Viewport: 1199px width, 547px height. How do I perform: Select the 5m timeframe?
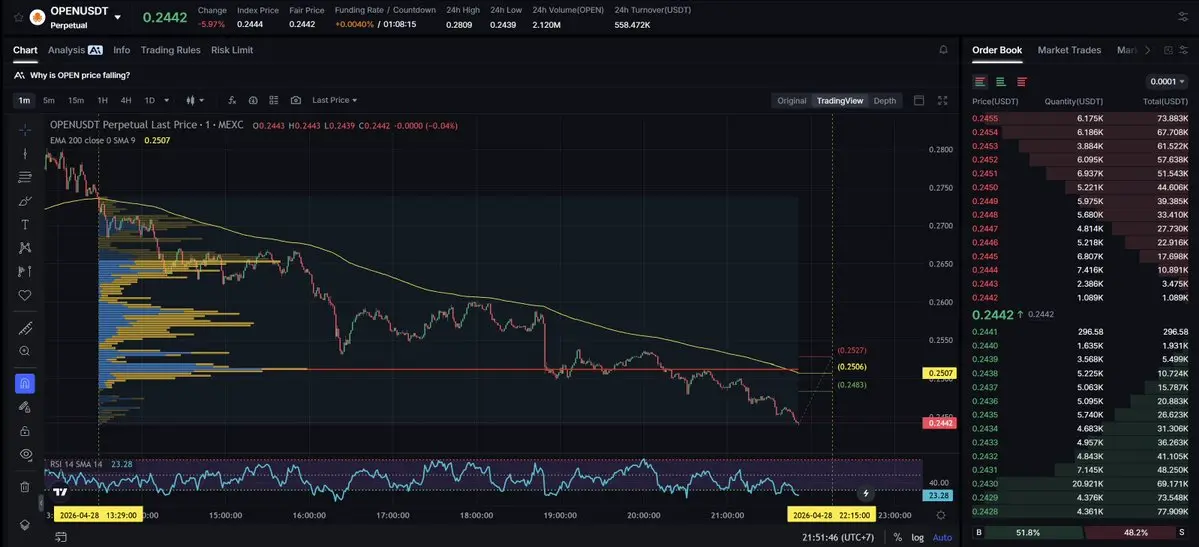[49, 100]
